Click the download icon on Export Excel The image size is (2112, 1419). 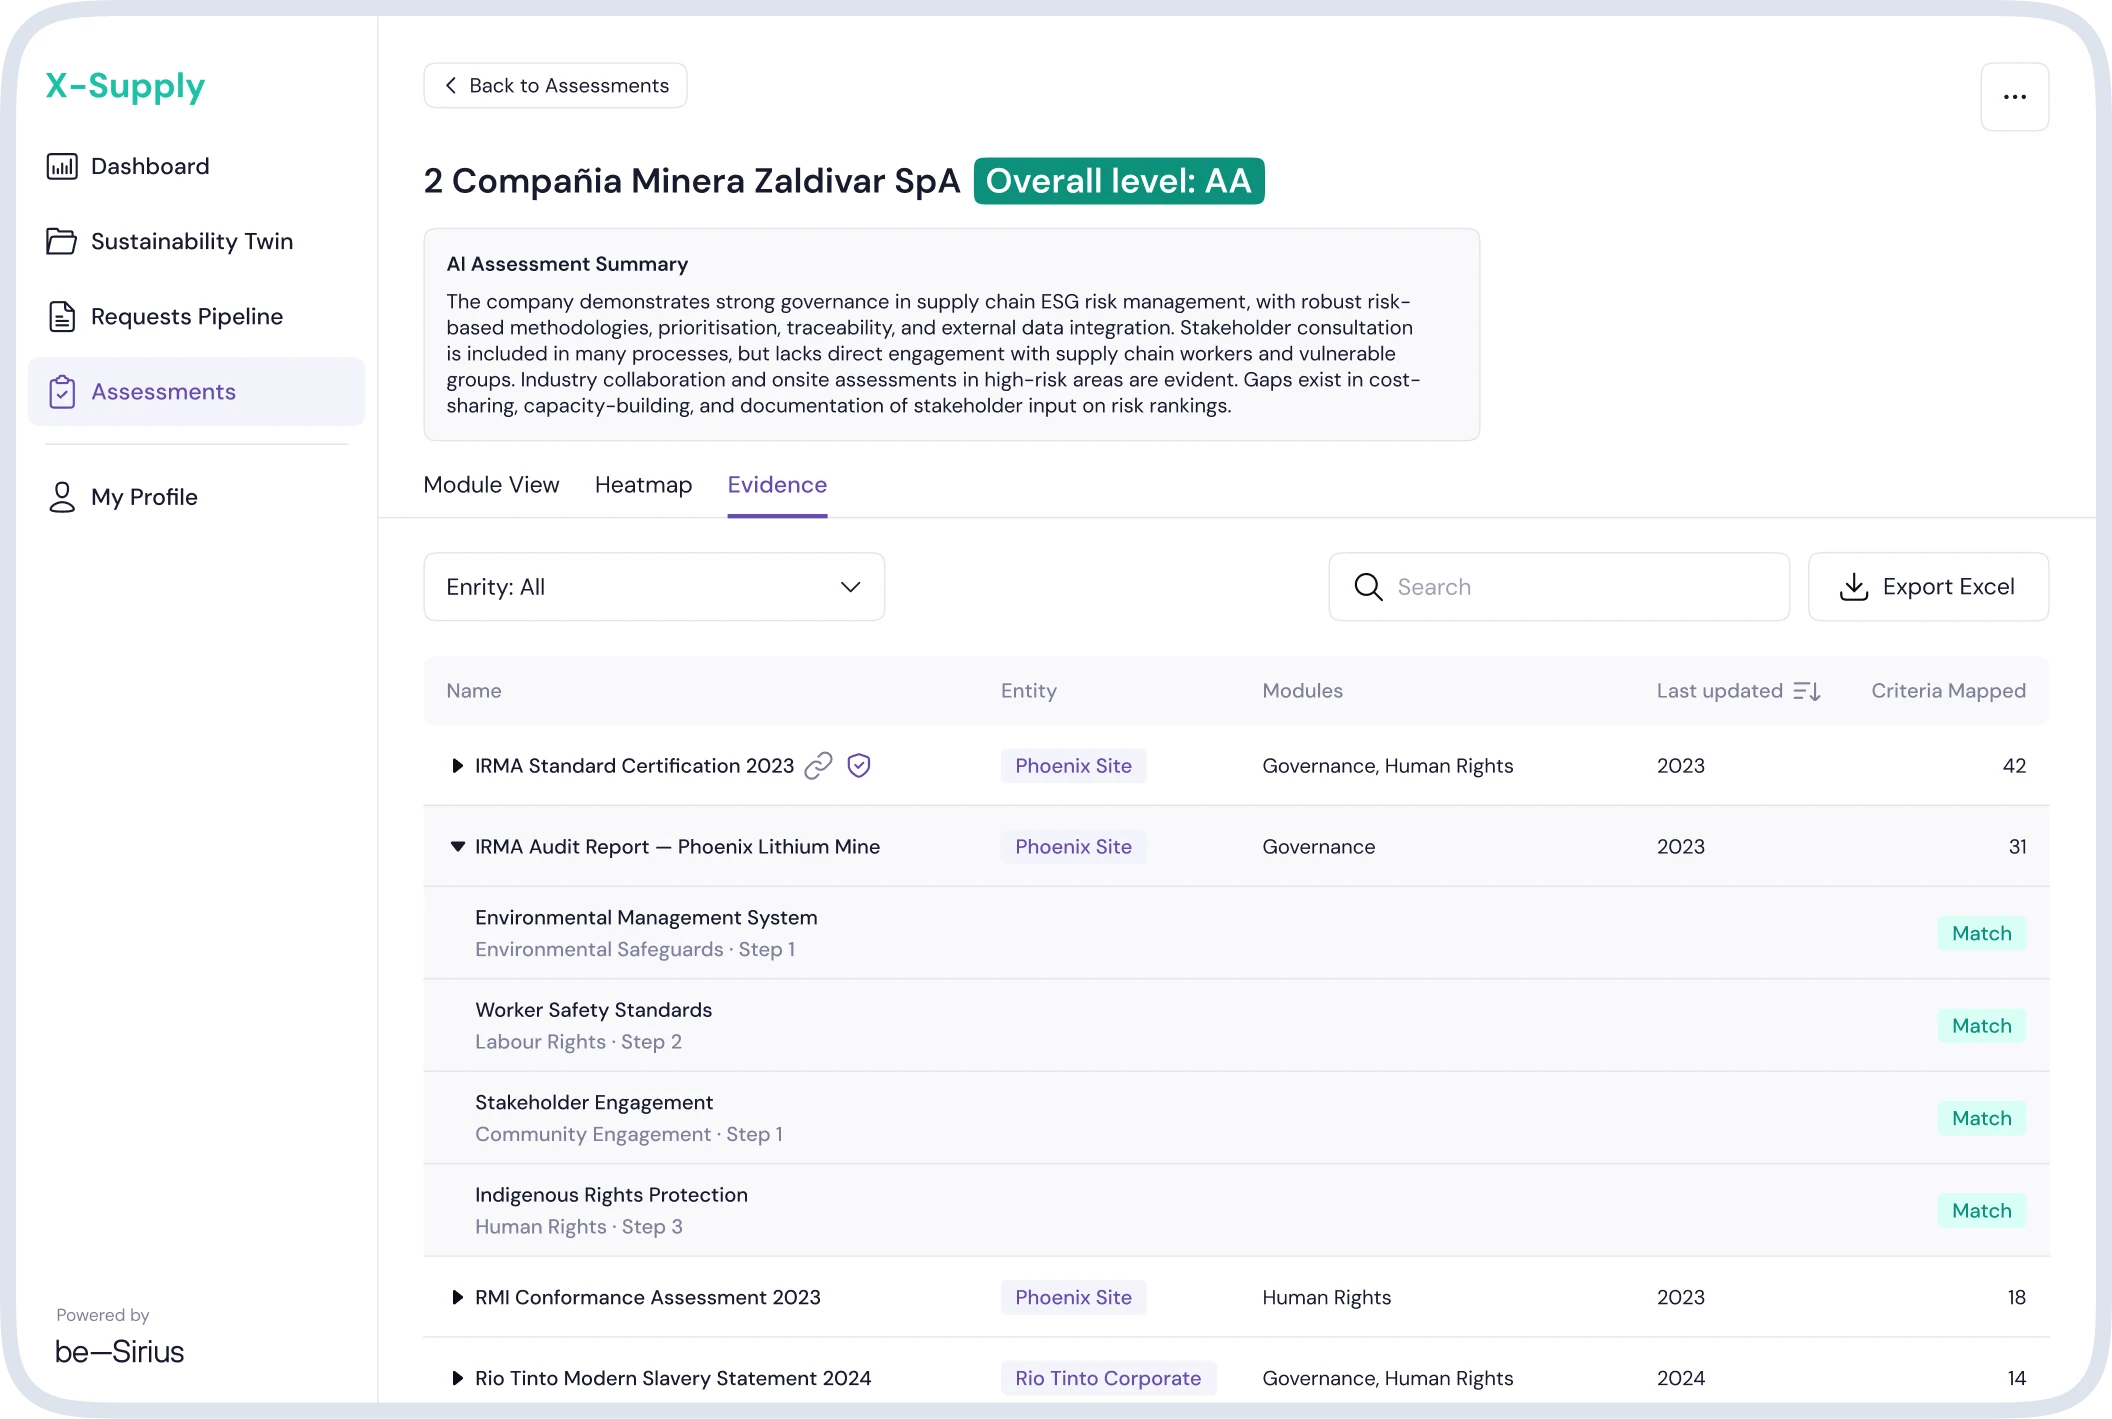point(1854,587)
